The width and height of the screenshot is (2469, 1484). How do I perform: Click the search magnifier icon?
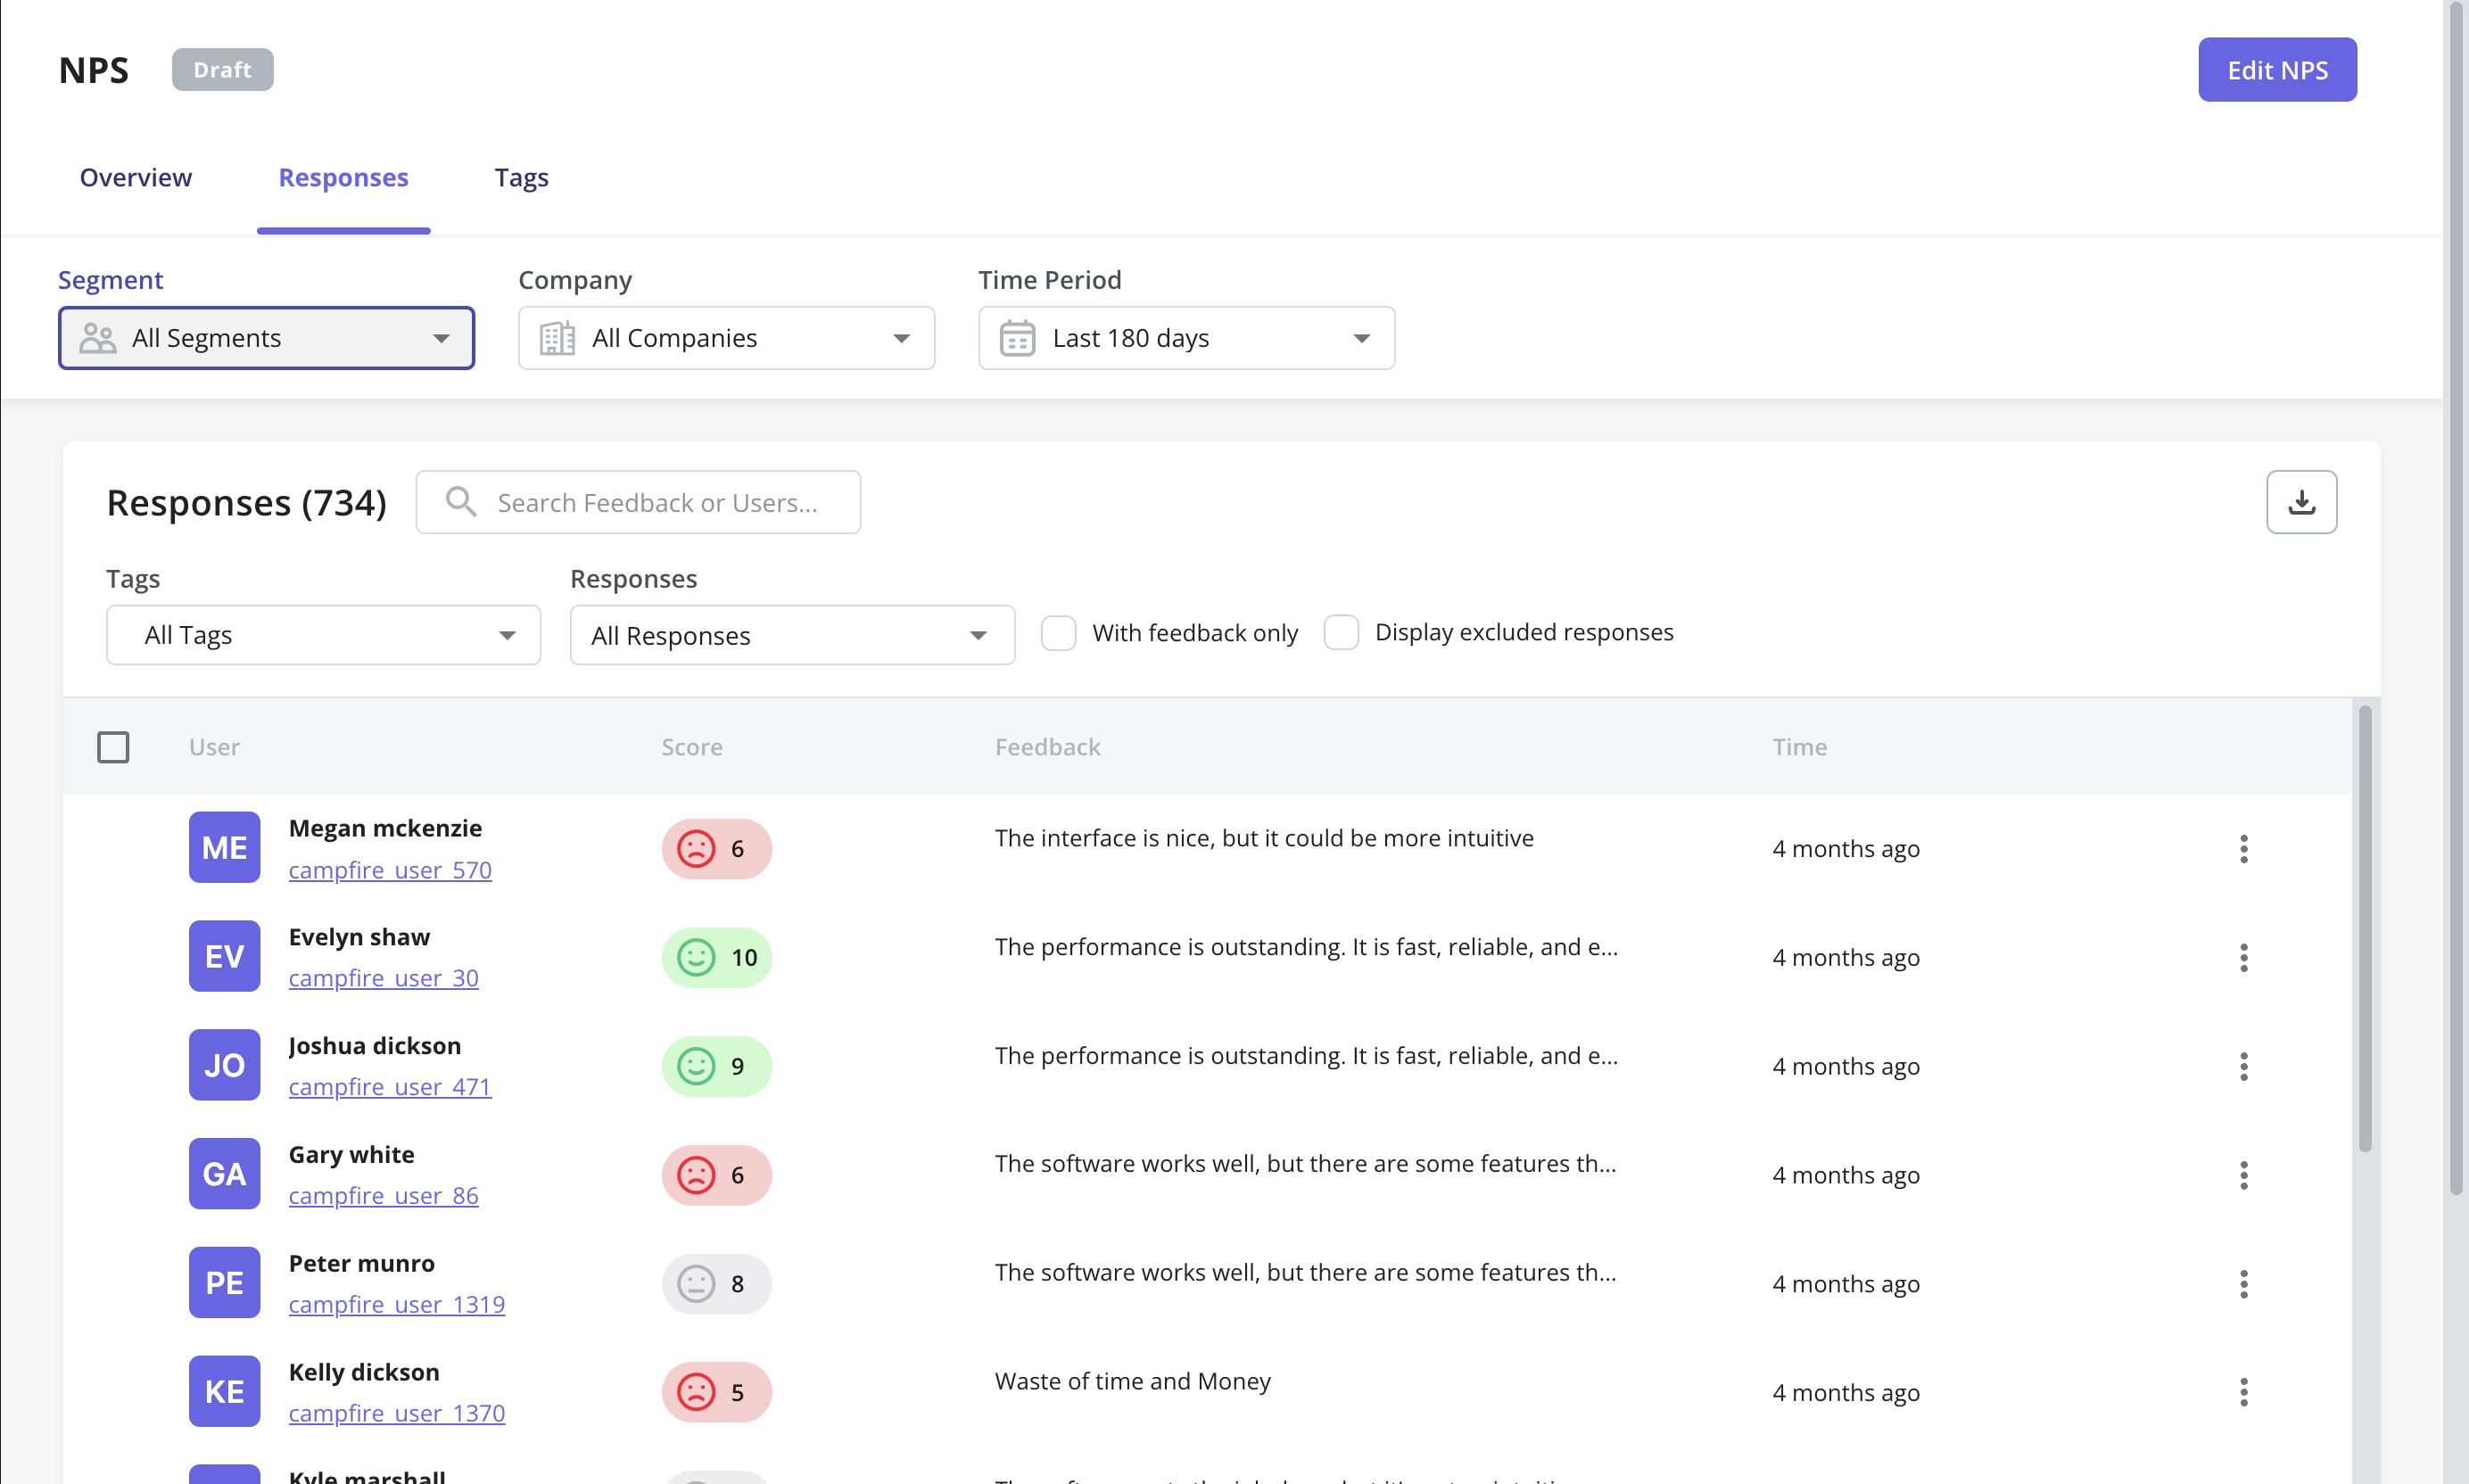(460, 502)
